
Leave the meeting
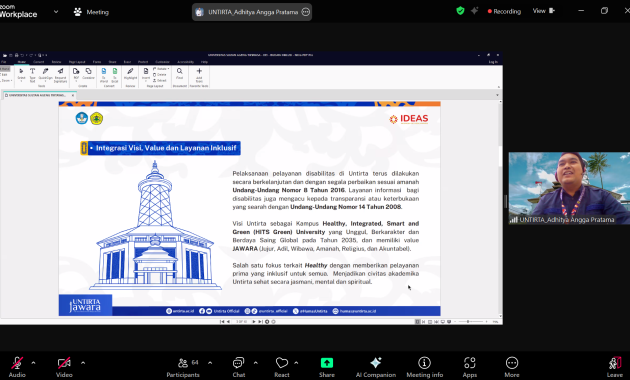615,367
